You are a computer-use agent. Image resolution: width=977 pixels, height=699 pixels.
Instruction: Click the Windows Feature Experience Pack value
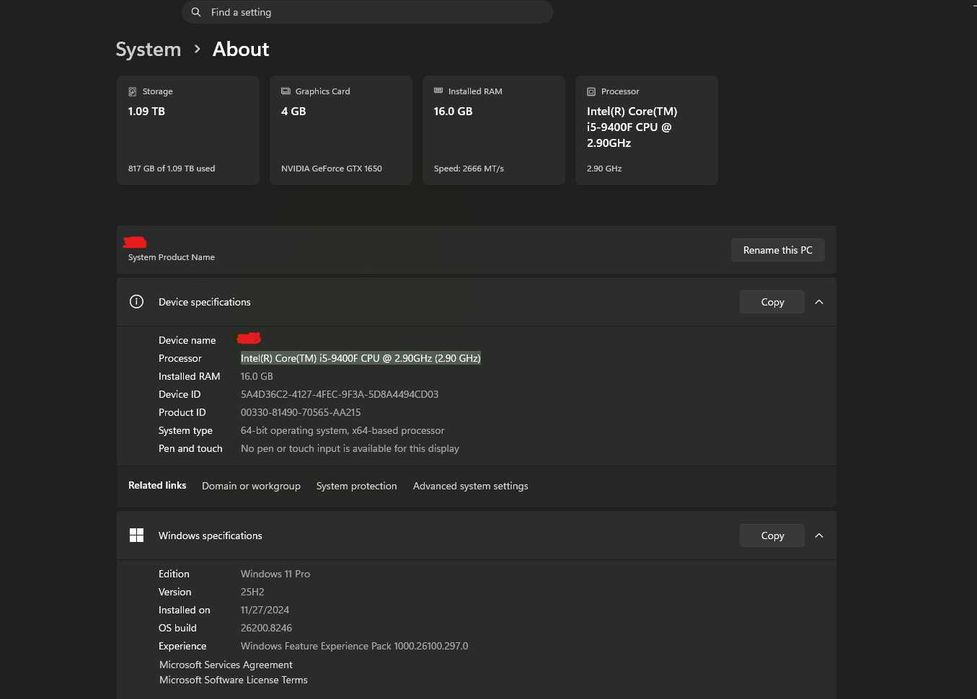pos(354,646)
